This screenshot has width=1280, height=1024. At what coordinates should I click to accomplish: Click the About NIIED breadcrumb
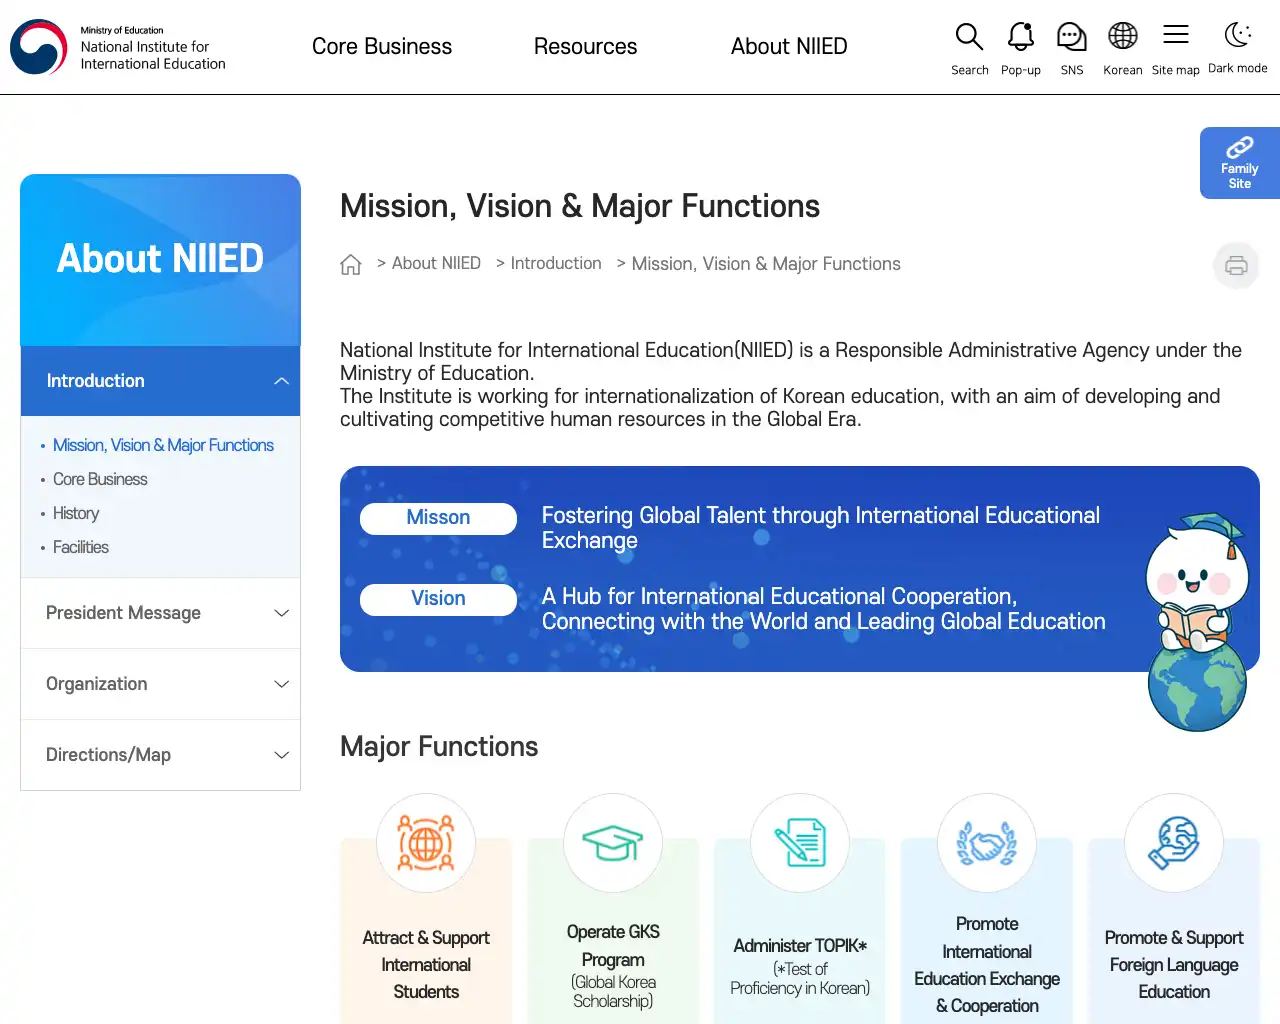[x=436, y=263]
